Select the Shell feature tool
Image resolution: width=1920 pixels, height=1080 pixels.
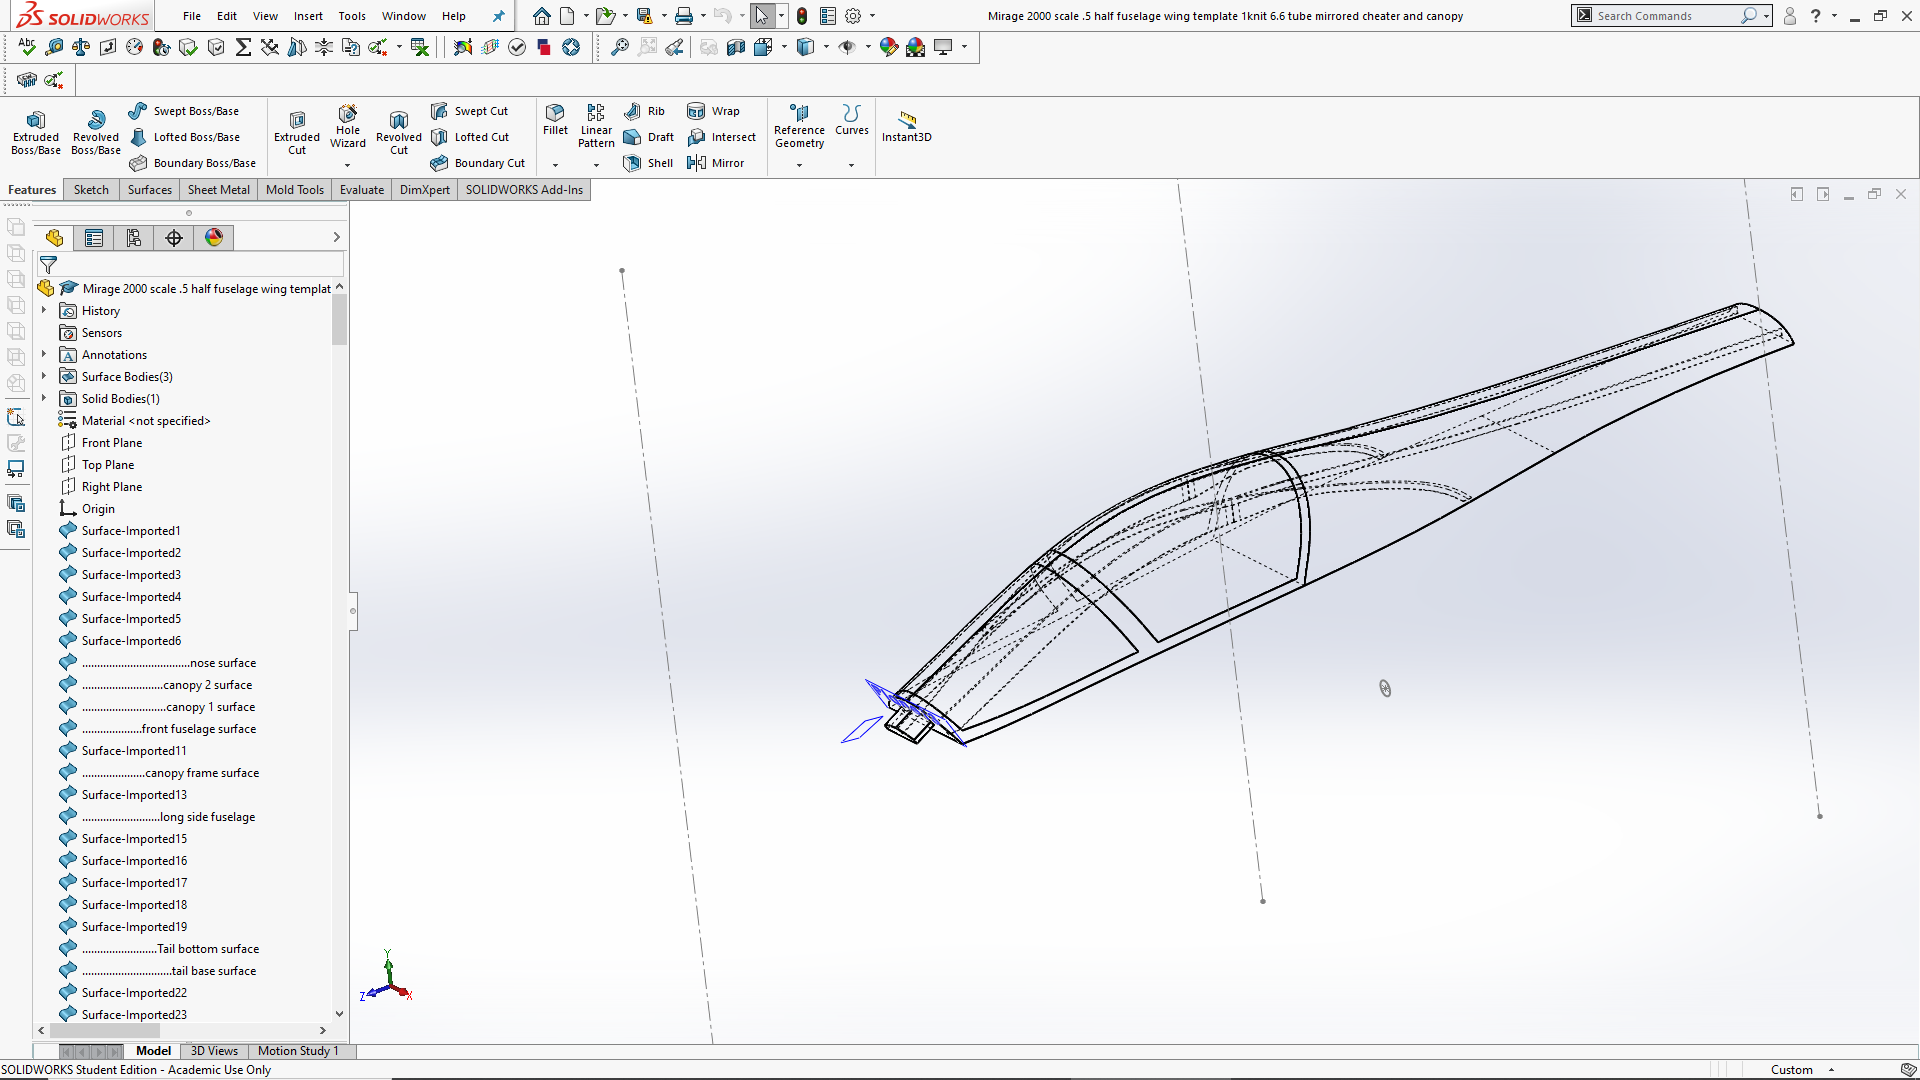[x=648, y=163]
